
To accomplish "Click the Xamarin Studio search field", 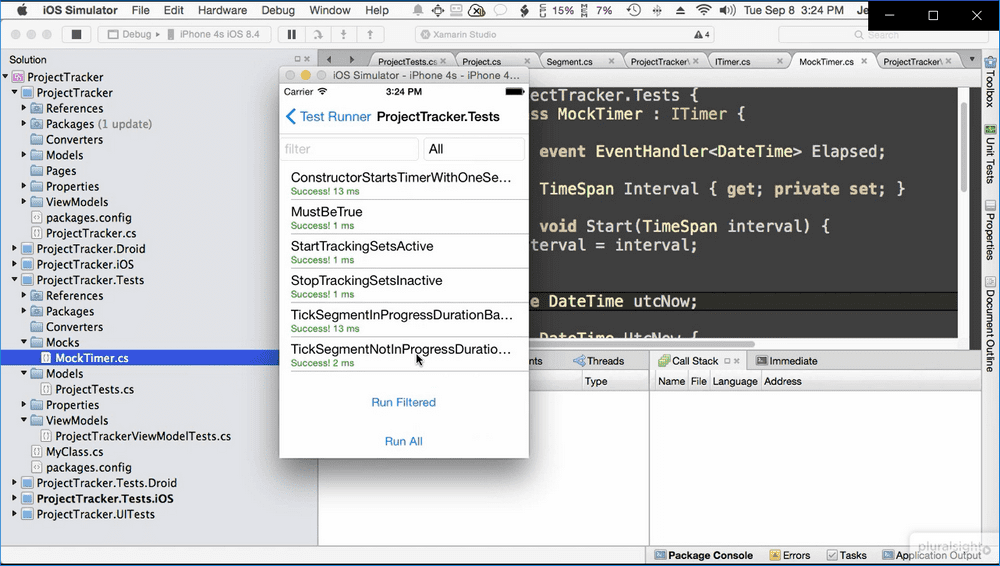I will (881, 34).
